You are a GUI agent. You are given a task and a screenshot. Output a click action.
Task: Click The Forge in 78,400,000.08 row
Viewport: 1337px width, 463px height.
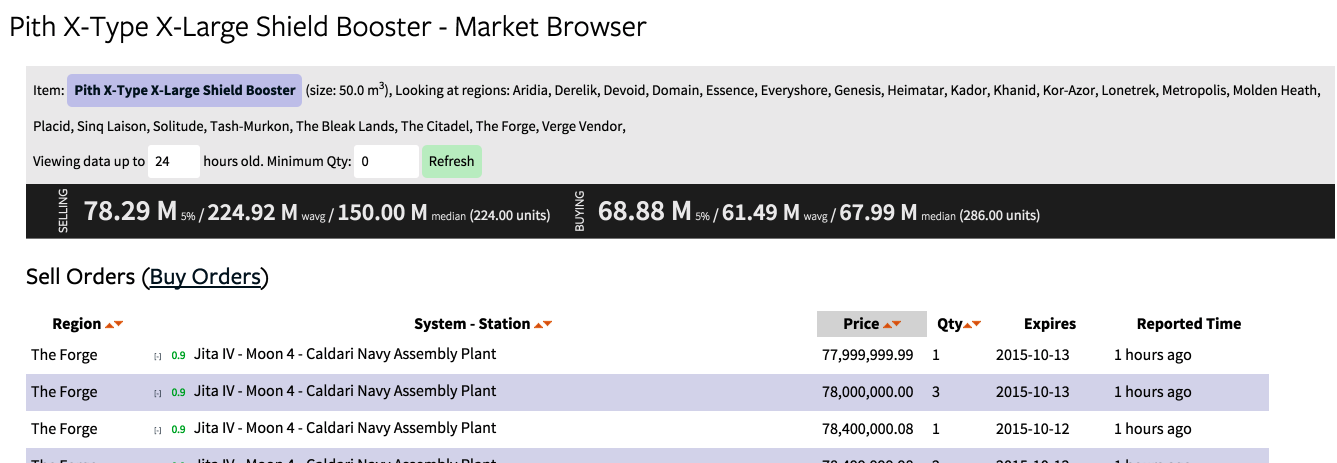pyautogui.click(x=64, y=429)
